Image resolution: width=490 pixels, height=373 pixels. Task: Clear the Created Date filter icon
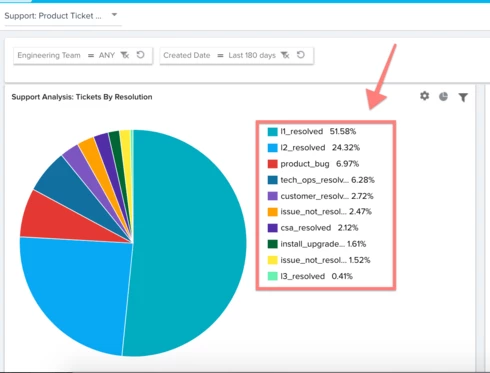pyautogui.click(x=285, y=55)
